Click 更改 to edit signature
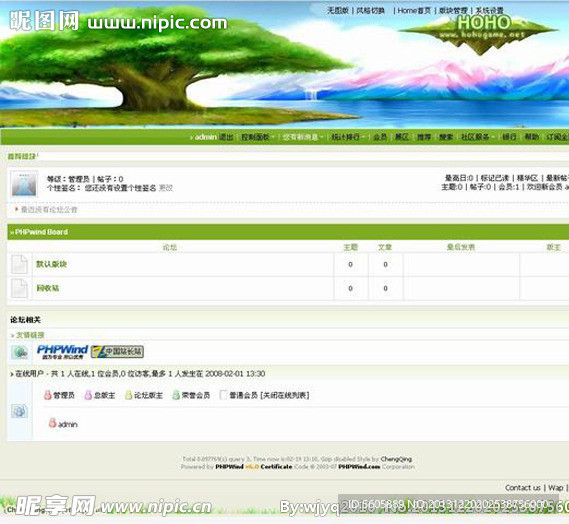 (166, 188)
